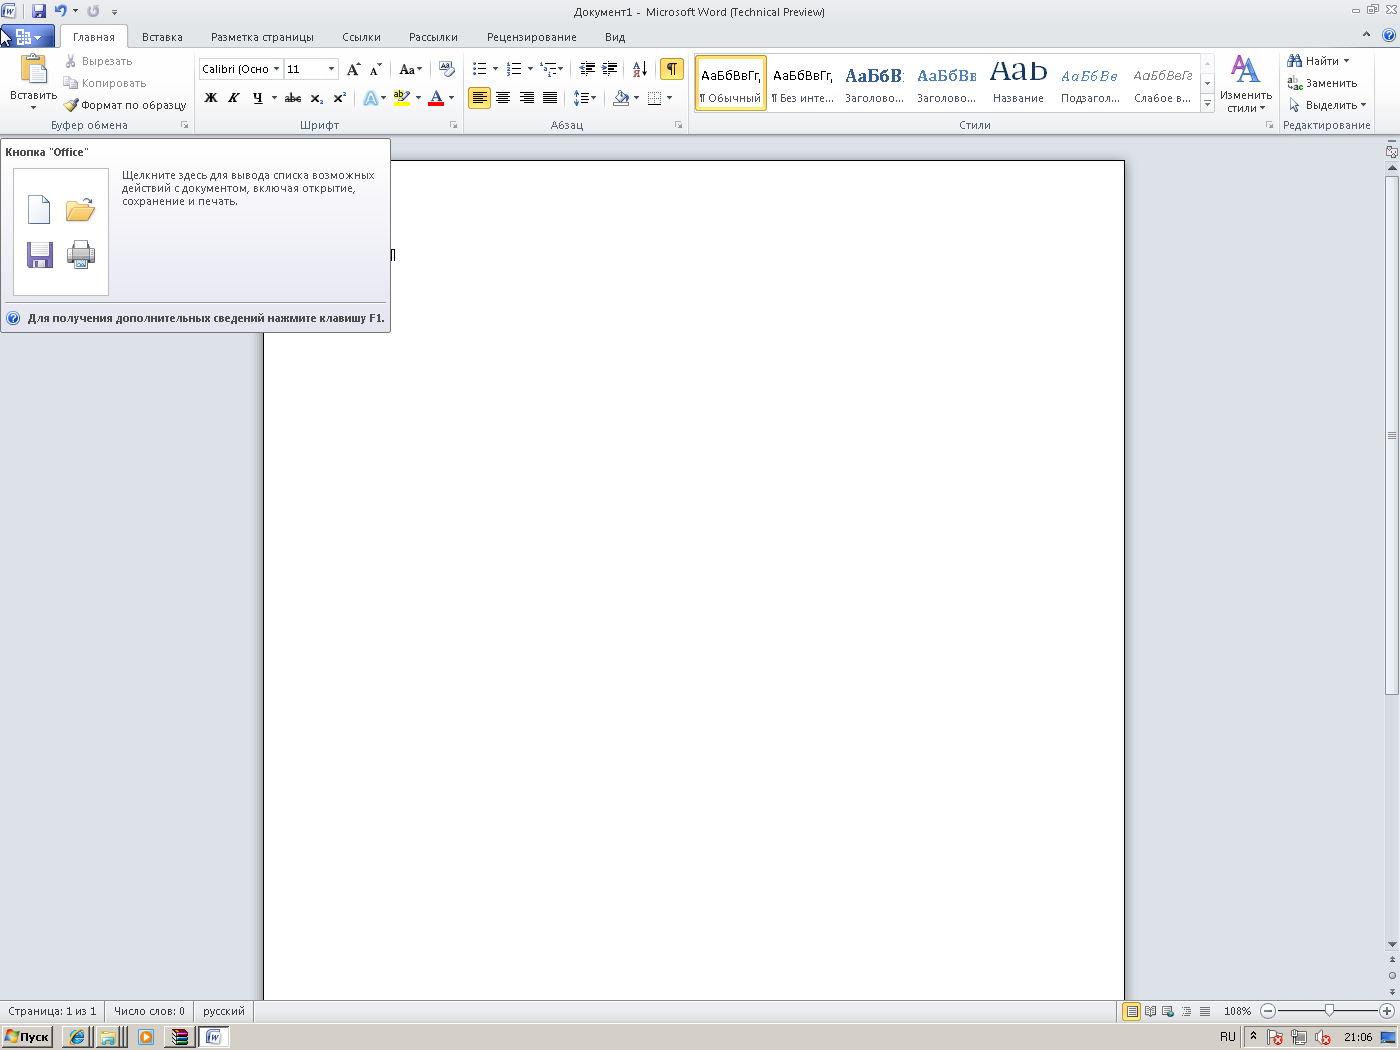
Task: Apply strikethrough formatting
Action: pyautogui.click(x=293, y=98)
